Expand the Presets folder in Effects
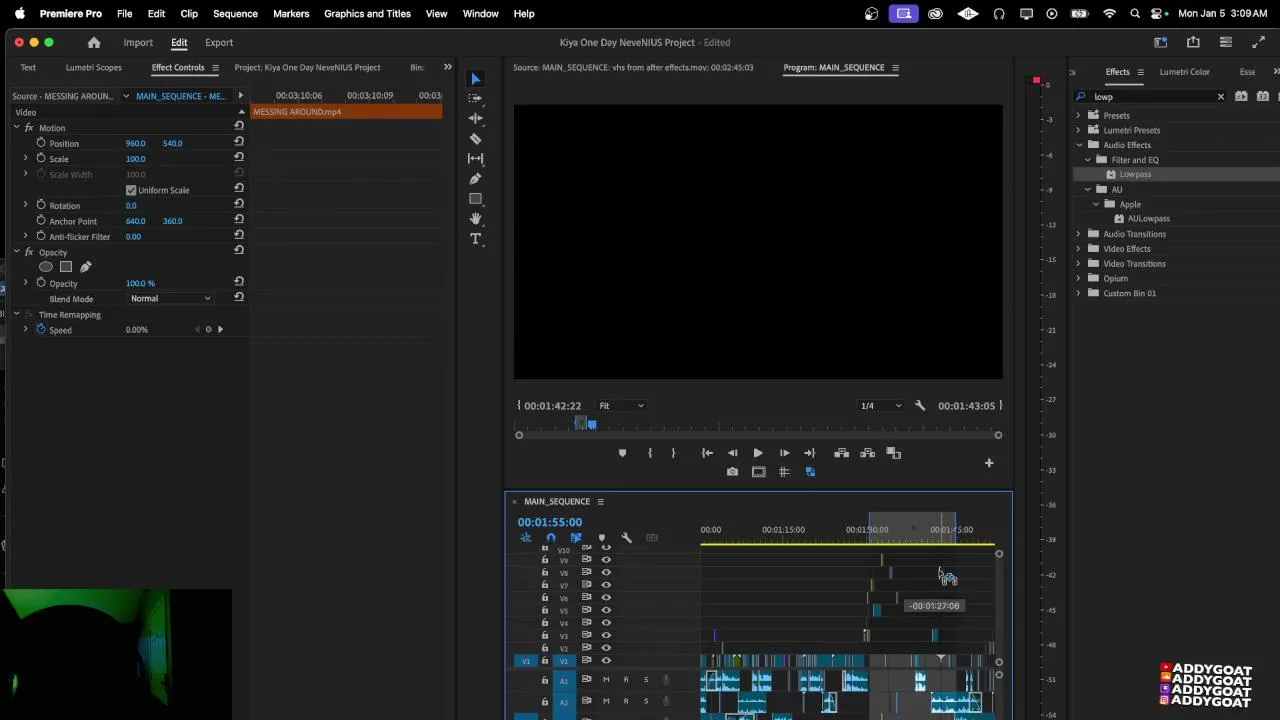Screen dimensions: 1280x720 pos(1079,116)
